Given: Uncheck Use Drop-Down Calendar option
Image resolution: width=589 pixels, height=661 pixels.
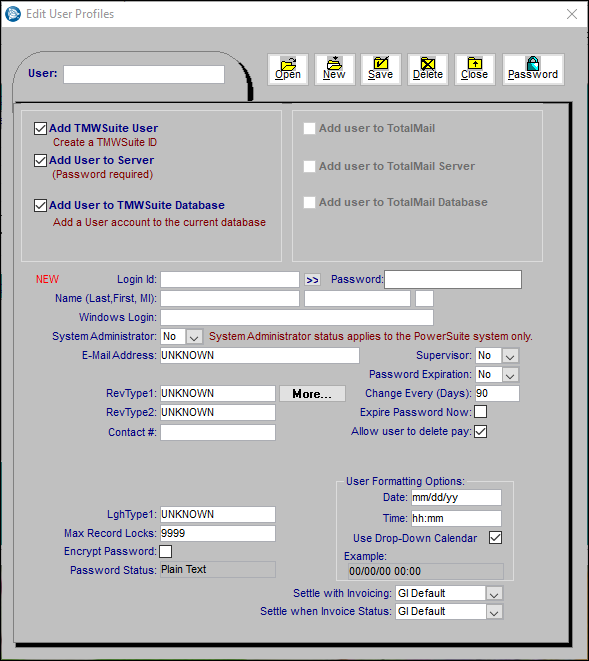Looking at the screenshot, I should click(x=495, y=537).
